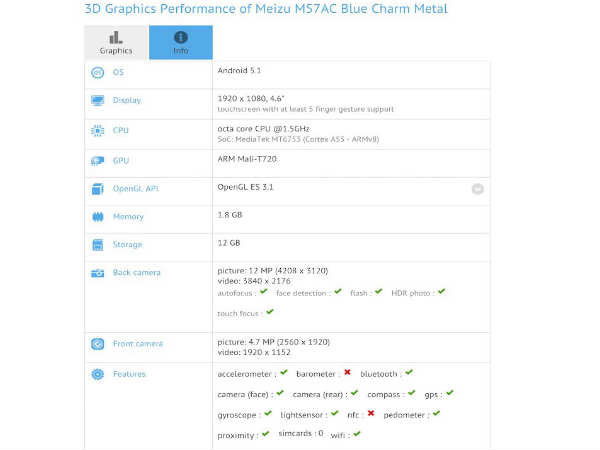Click octa core CPU @1.5GHz text
600x450 pixels.
[x=263, y=129]
